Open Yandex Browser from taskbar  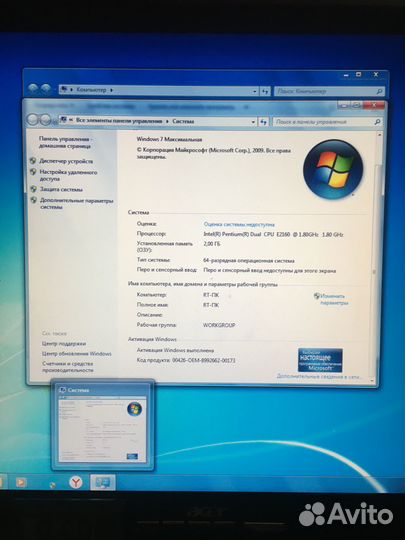[x=76, y=482]
